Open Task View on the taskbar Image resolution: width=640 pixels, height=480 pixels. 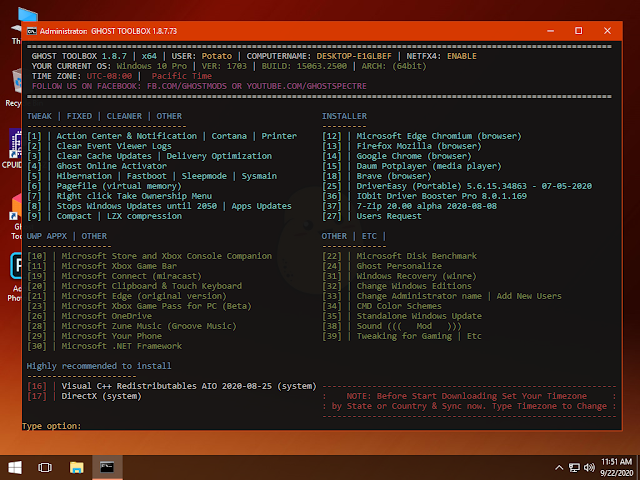pyautogui.click(x=45, y=467)
